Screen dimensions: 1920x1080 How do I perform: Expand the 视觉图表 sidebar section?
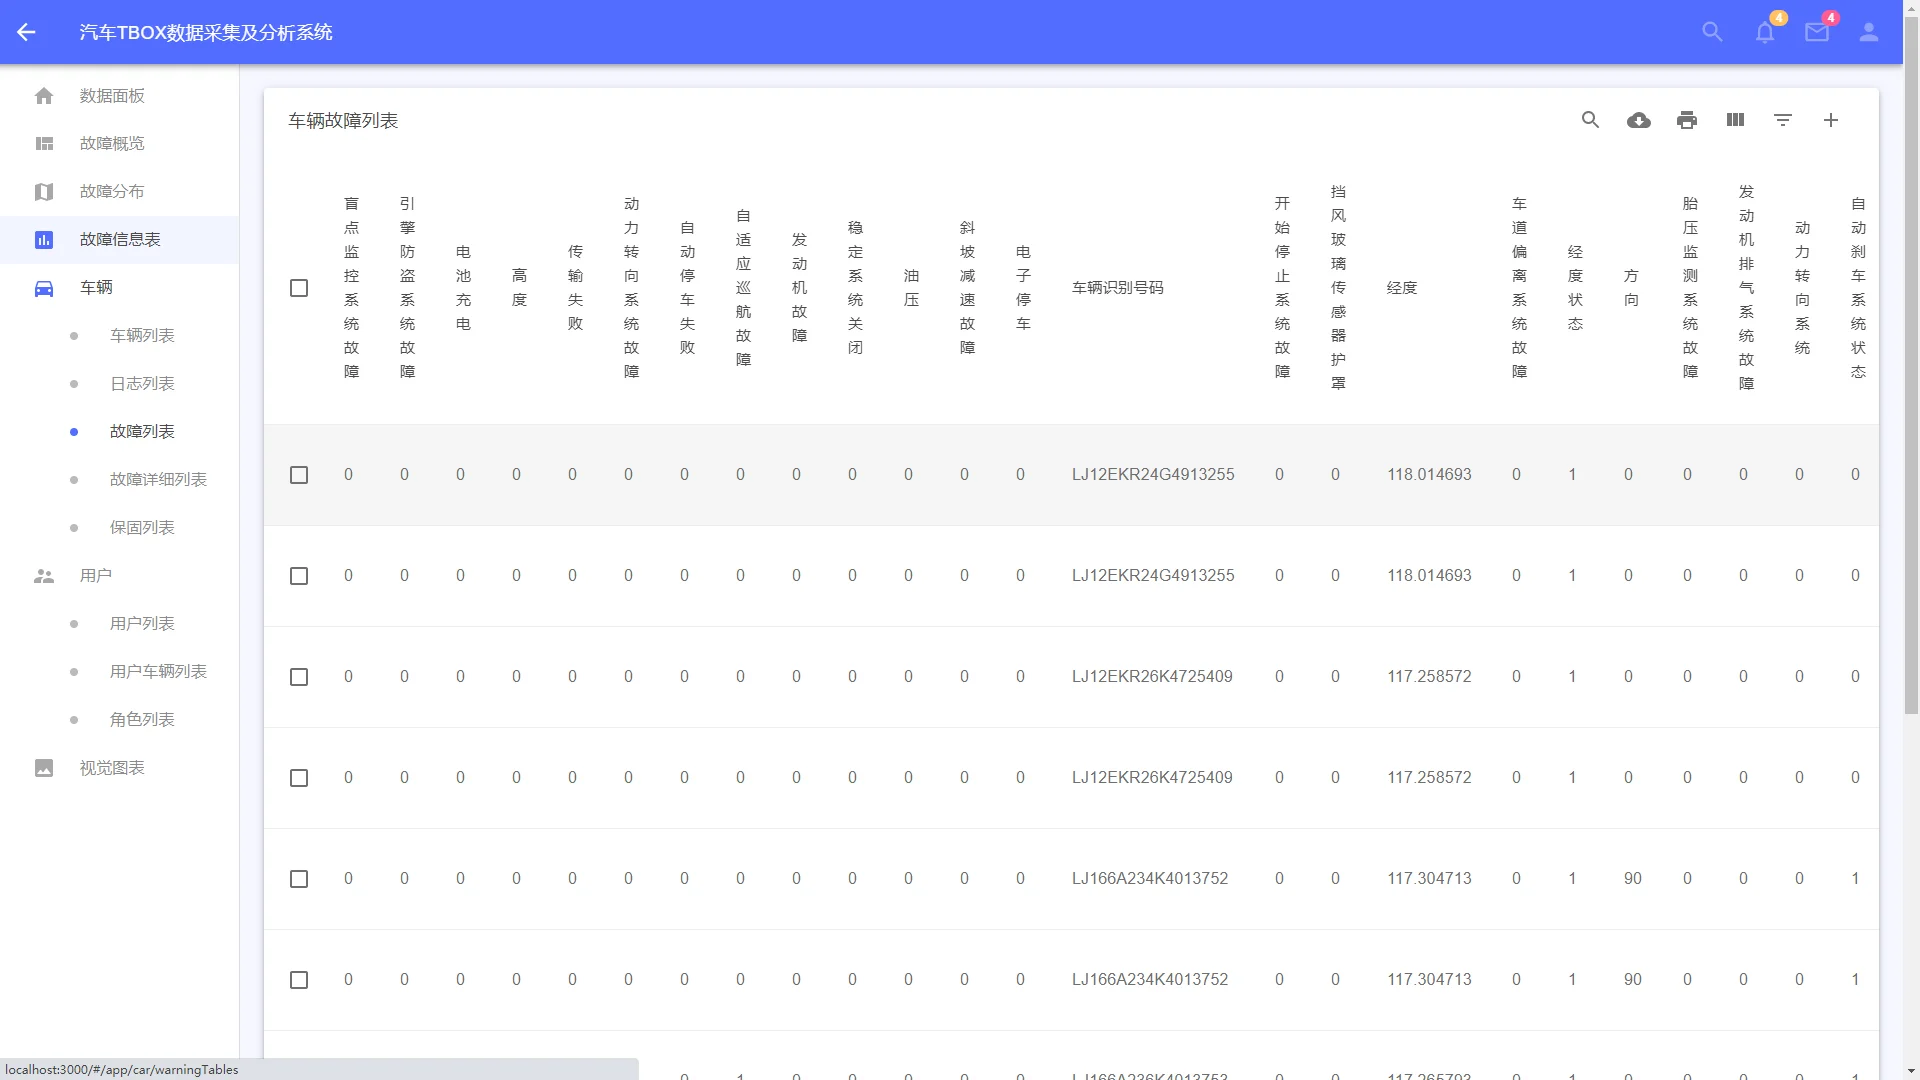(x=112, y=768)
